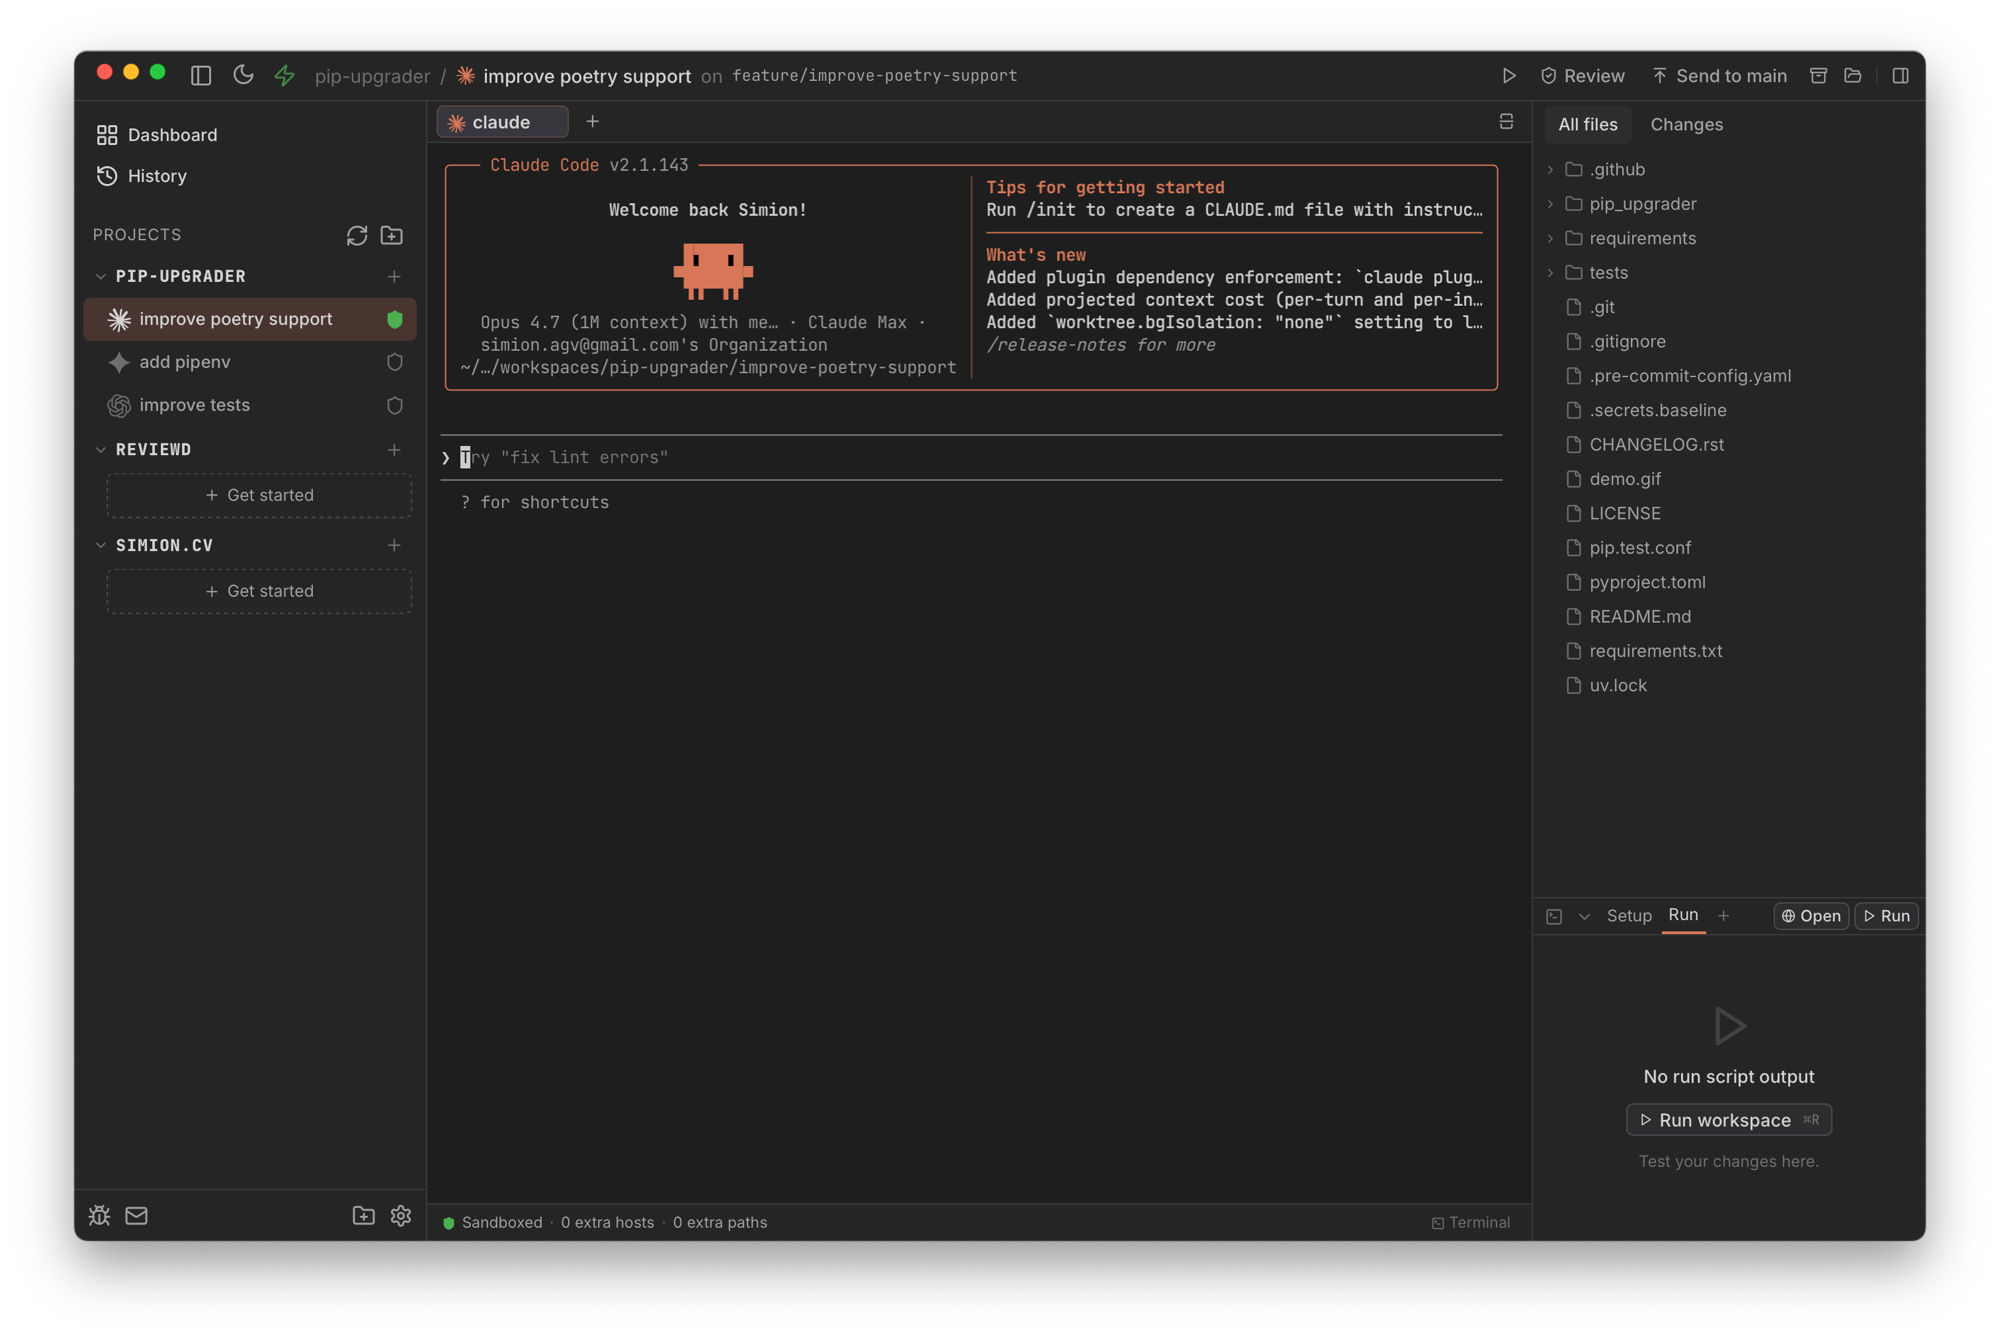The image size is (2000, 1339).
Task: Click the terminal panel icon beside Setup
Action: coord(1554,916)
